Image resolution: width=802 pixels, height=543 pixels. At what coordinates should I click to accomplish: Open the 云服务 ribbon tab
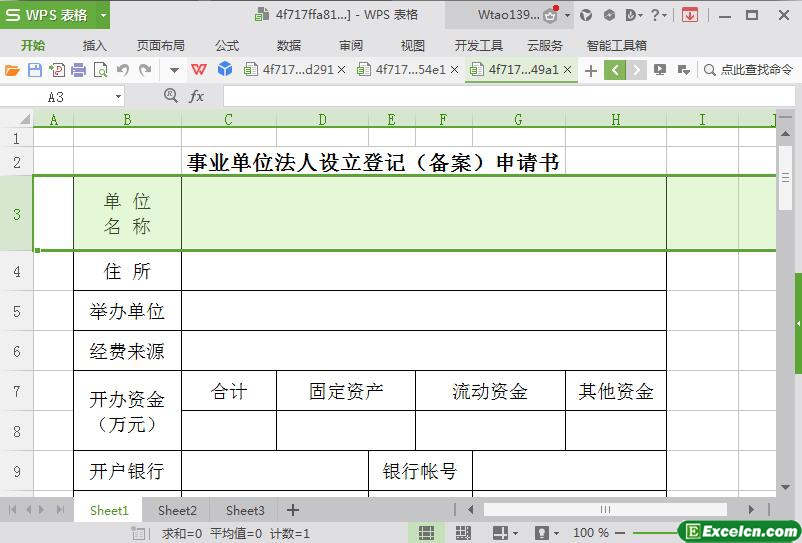coord(545,46)
